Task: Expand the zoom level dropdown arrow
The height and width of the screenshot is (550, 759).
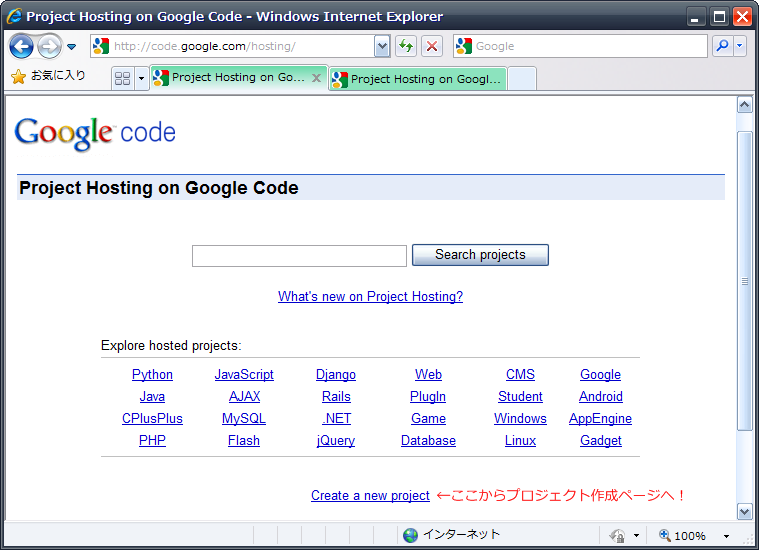Action: 726,536
